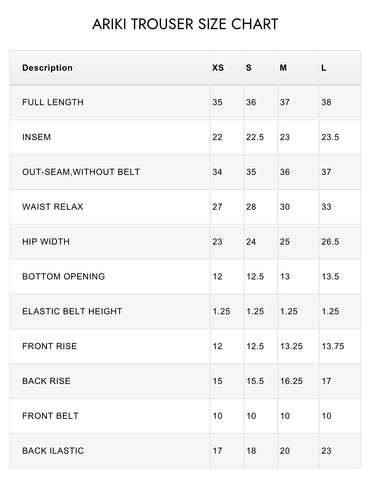
Task: Click the 16.25 back rise value
Action: [x=291, y=381]
